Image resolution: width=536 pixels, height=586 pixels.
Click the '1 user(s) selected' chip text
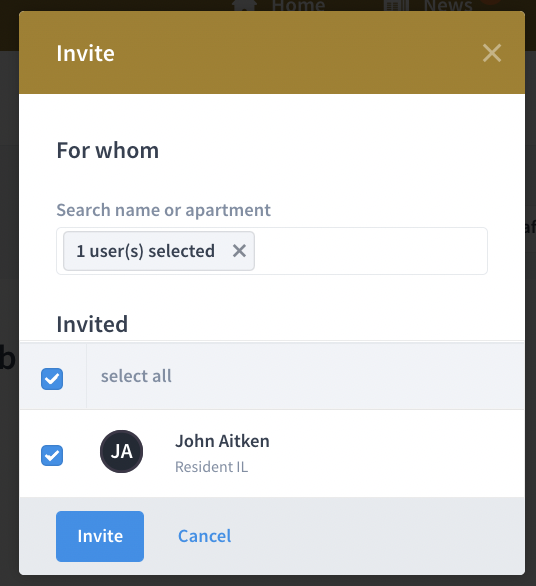coord(145,251)
